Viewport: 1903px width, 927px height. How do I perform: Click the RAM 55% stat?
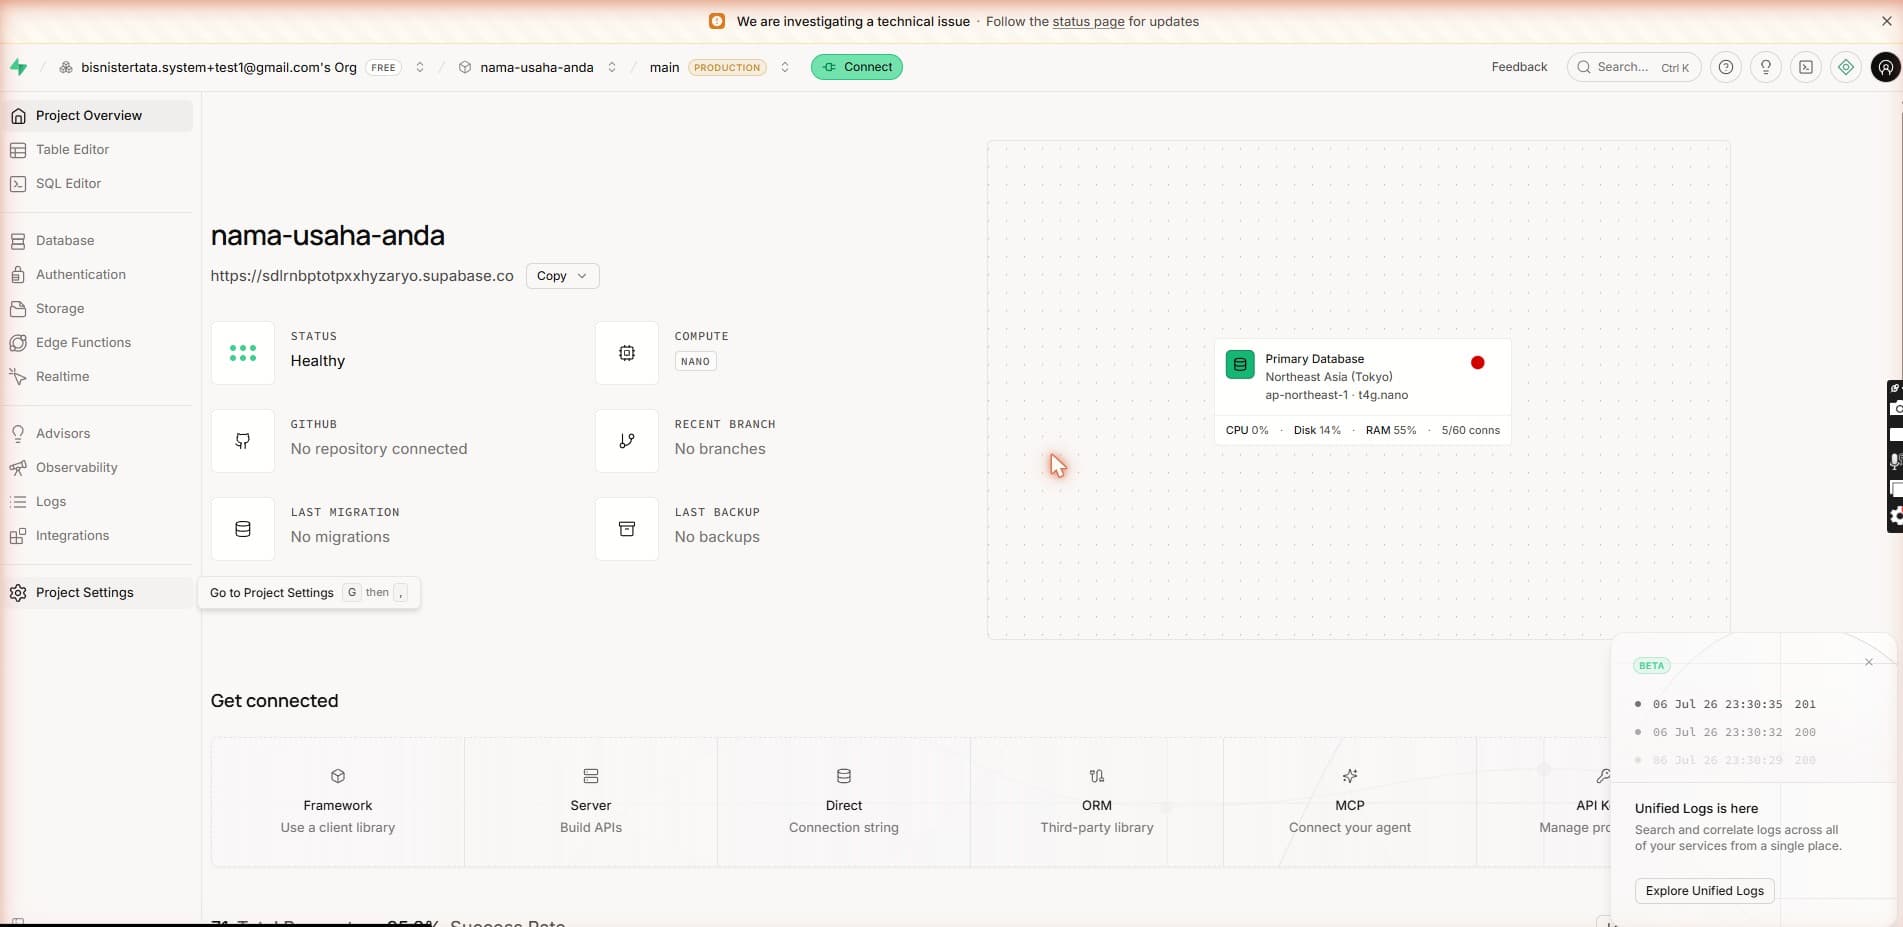click(1391, 430)
